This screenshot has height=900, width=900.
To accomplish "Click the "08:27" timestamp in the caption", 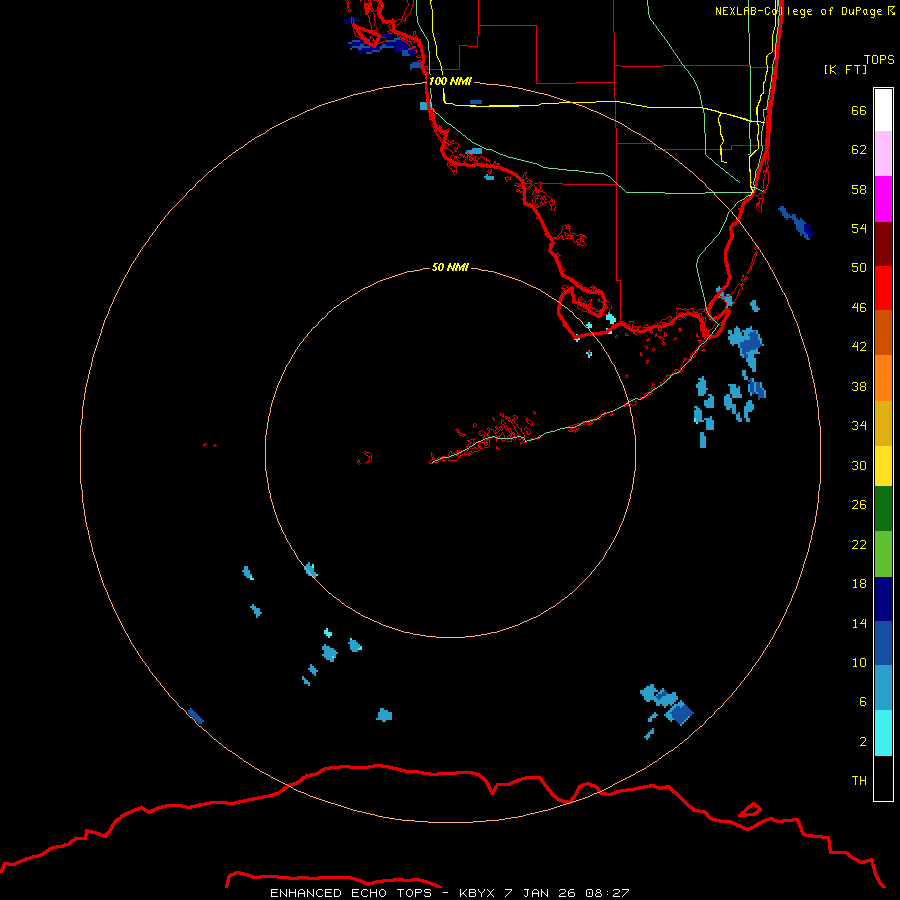I will tap(607, 893).
